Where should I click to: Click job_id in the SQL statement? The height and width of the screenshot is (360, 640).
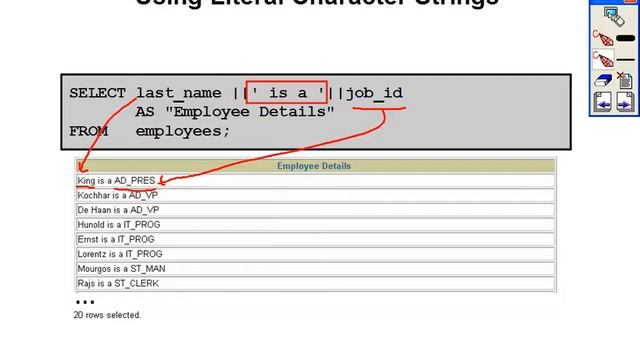(375, 93)
